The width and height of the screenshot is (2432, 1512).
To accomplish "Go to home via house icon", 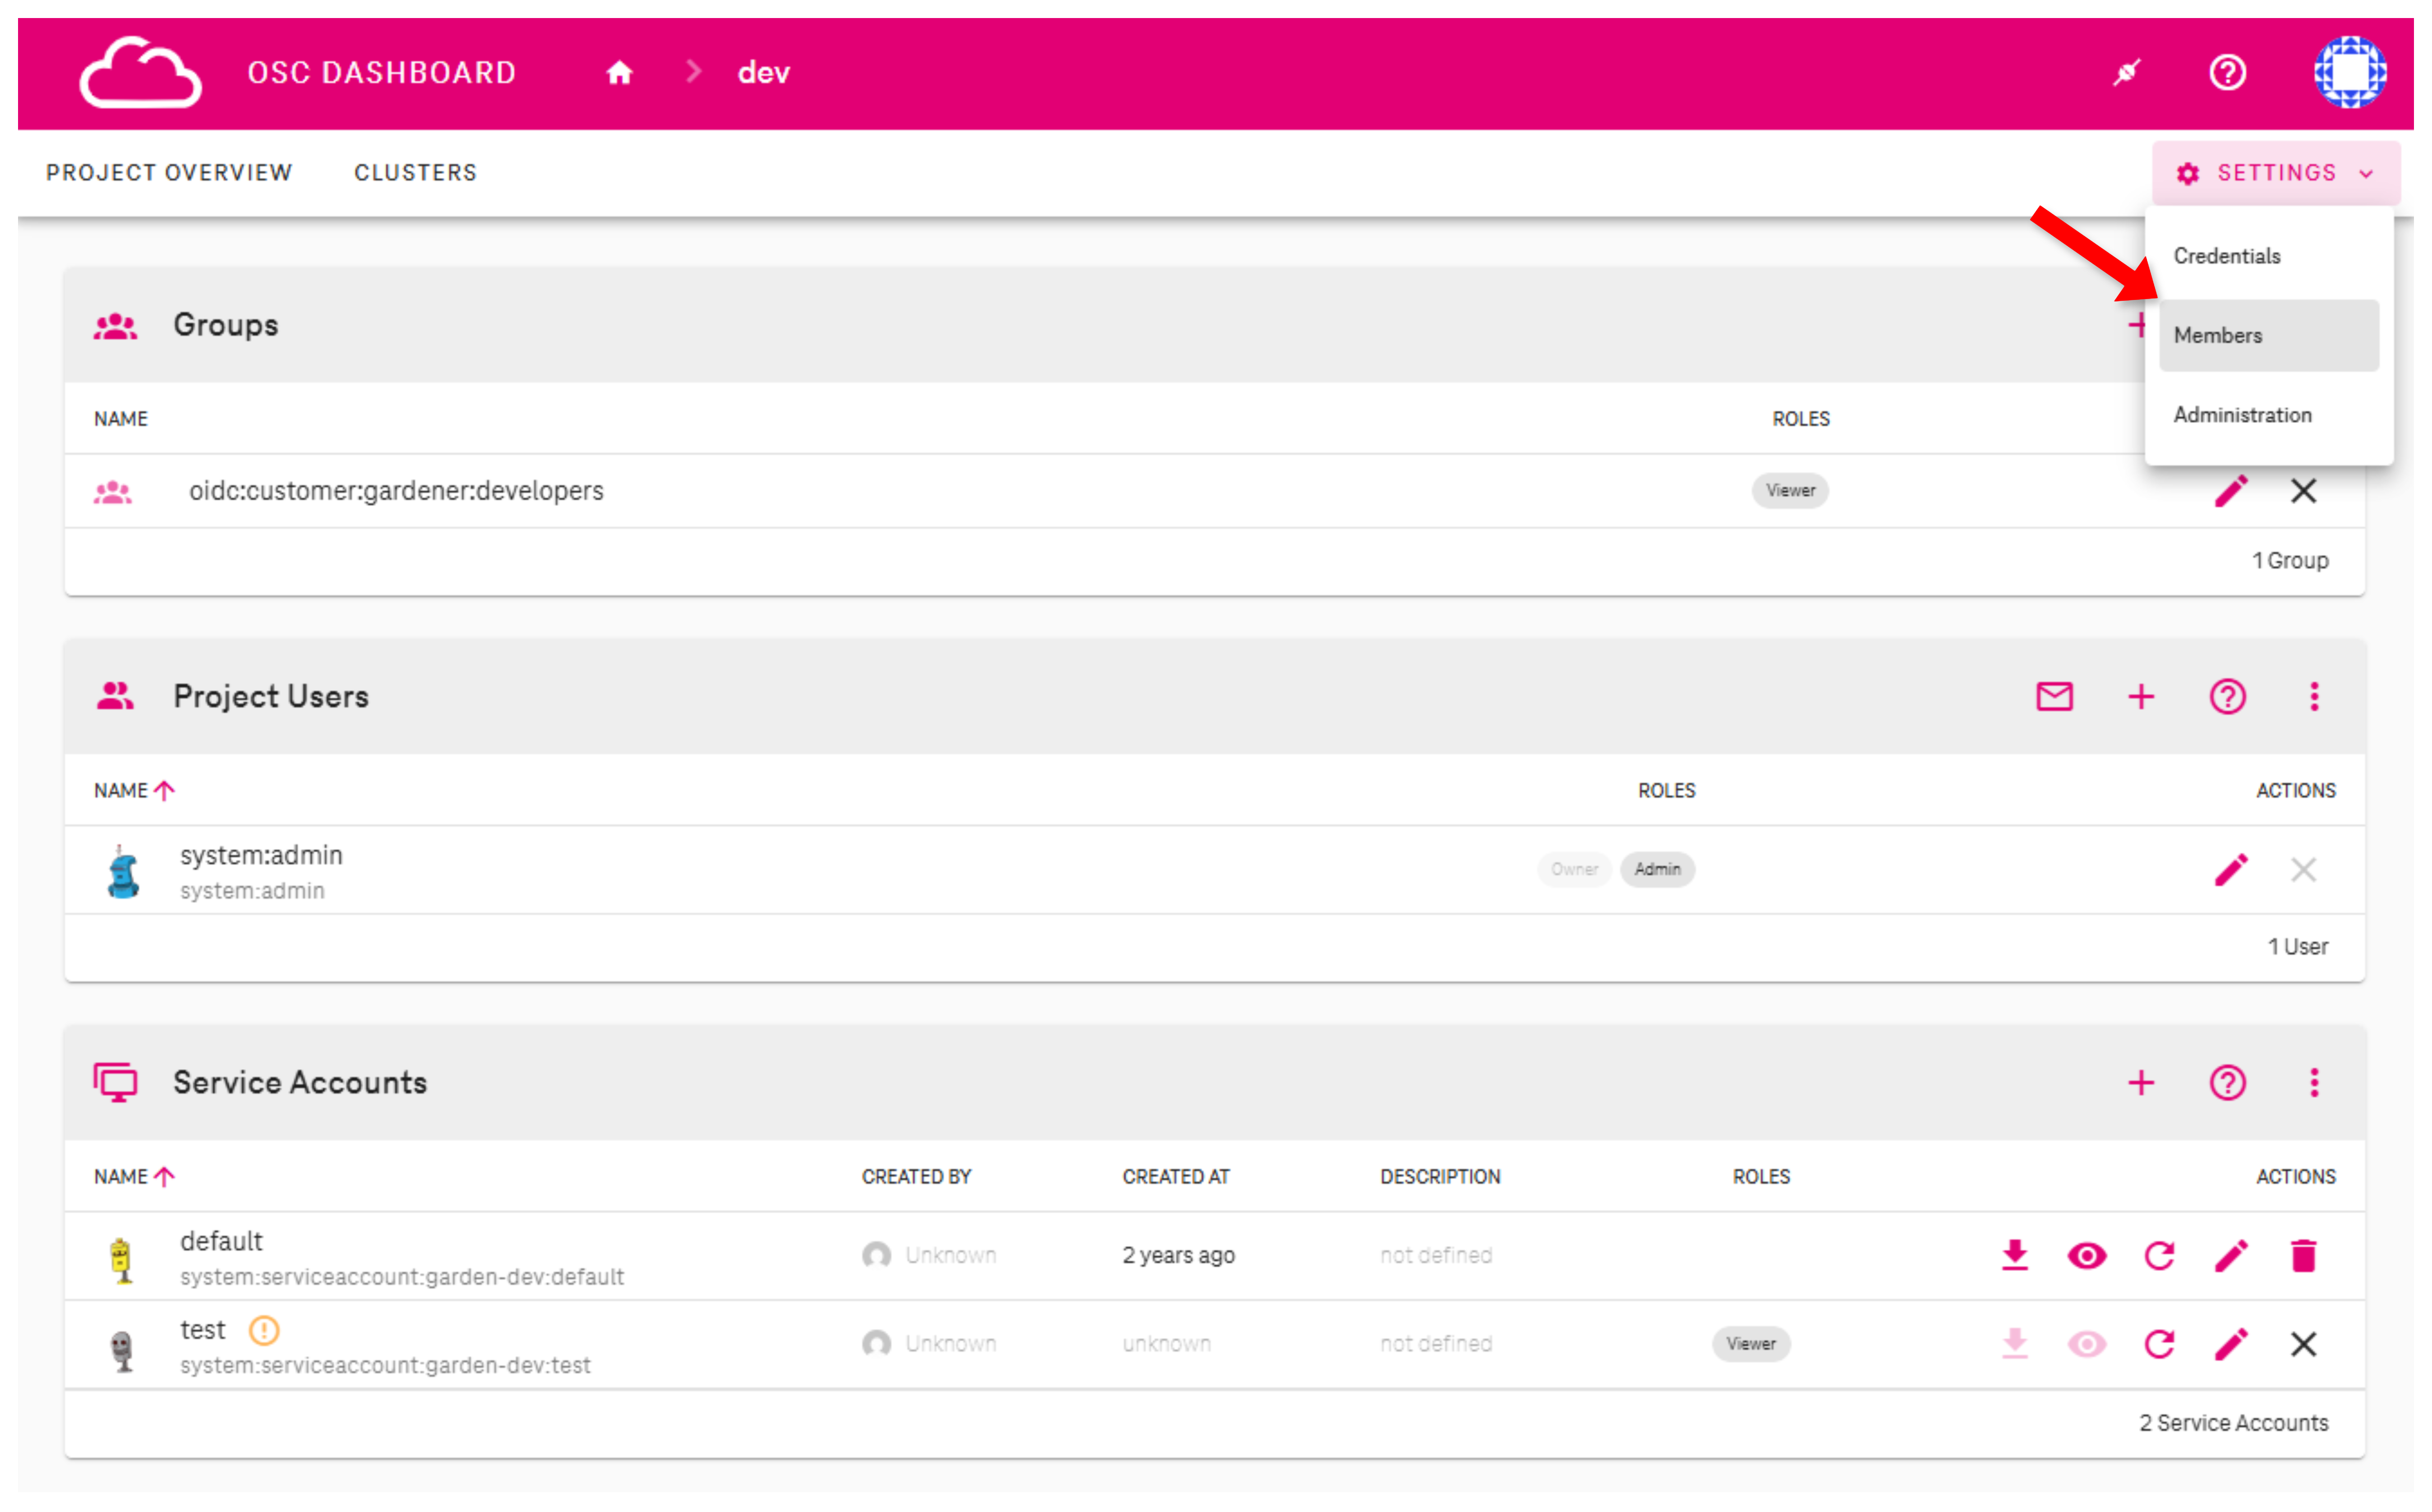I will coord(619,72).
